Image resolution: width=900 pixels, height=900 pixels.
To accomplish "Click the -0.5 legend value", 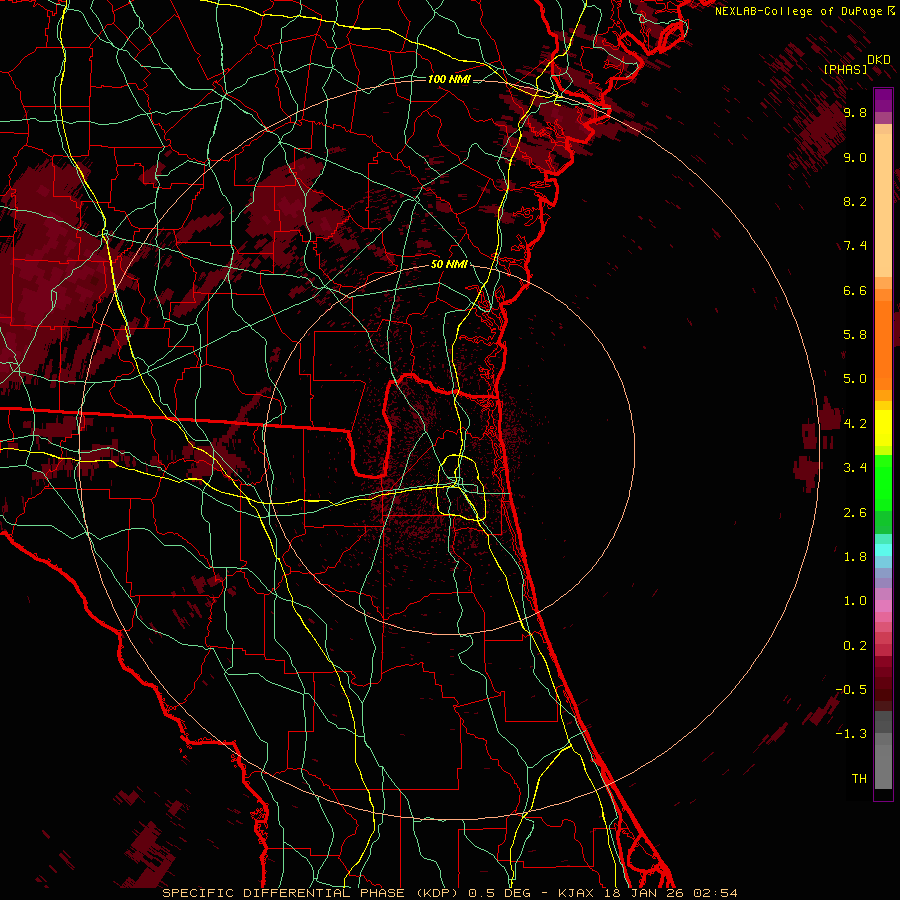I will [851, 690].
